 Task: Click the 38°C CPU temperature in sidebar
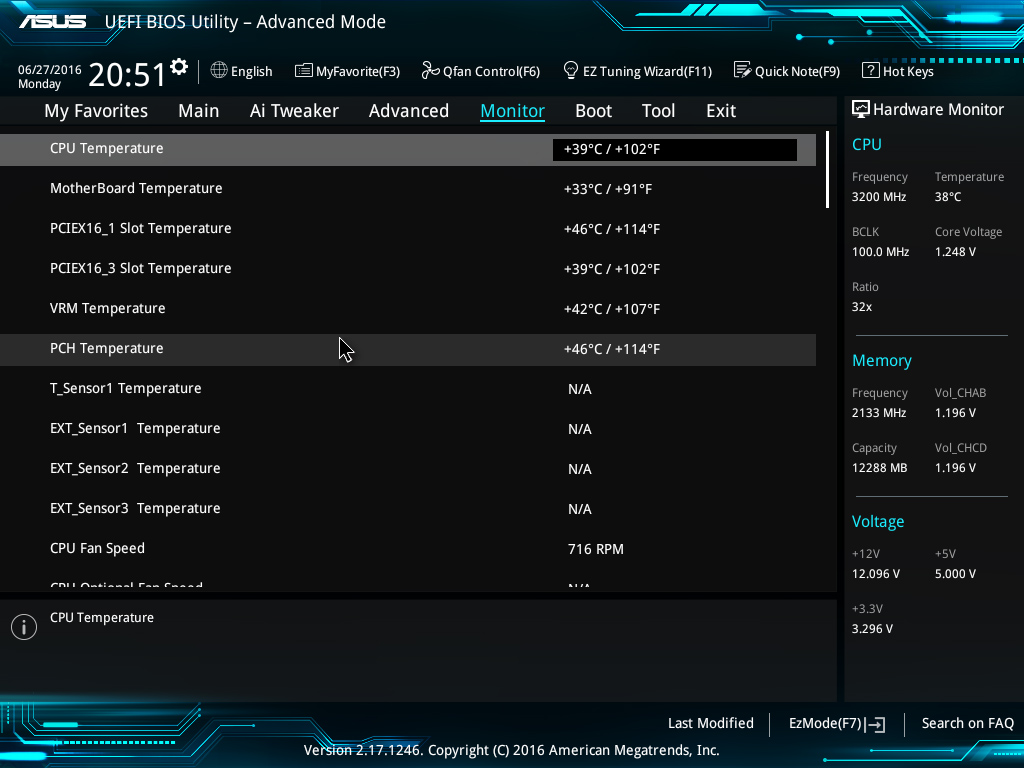pyautogui.click(x=948, y=197)
